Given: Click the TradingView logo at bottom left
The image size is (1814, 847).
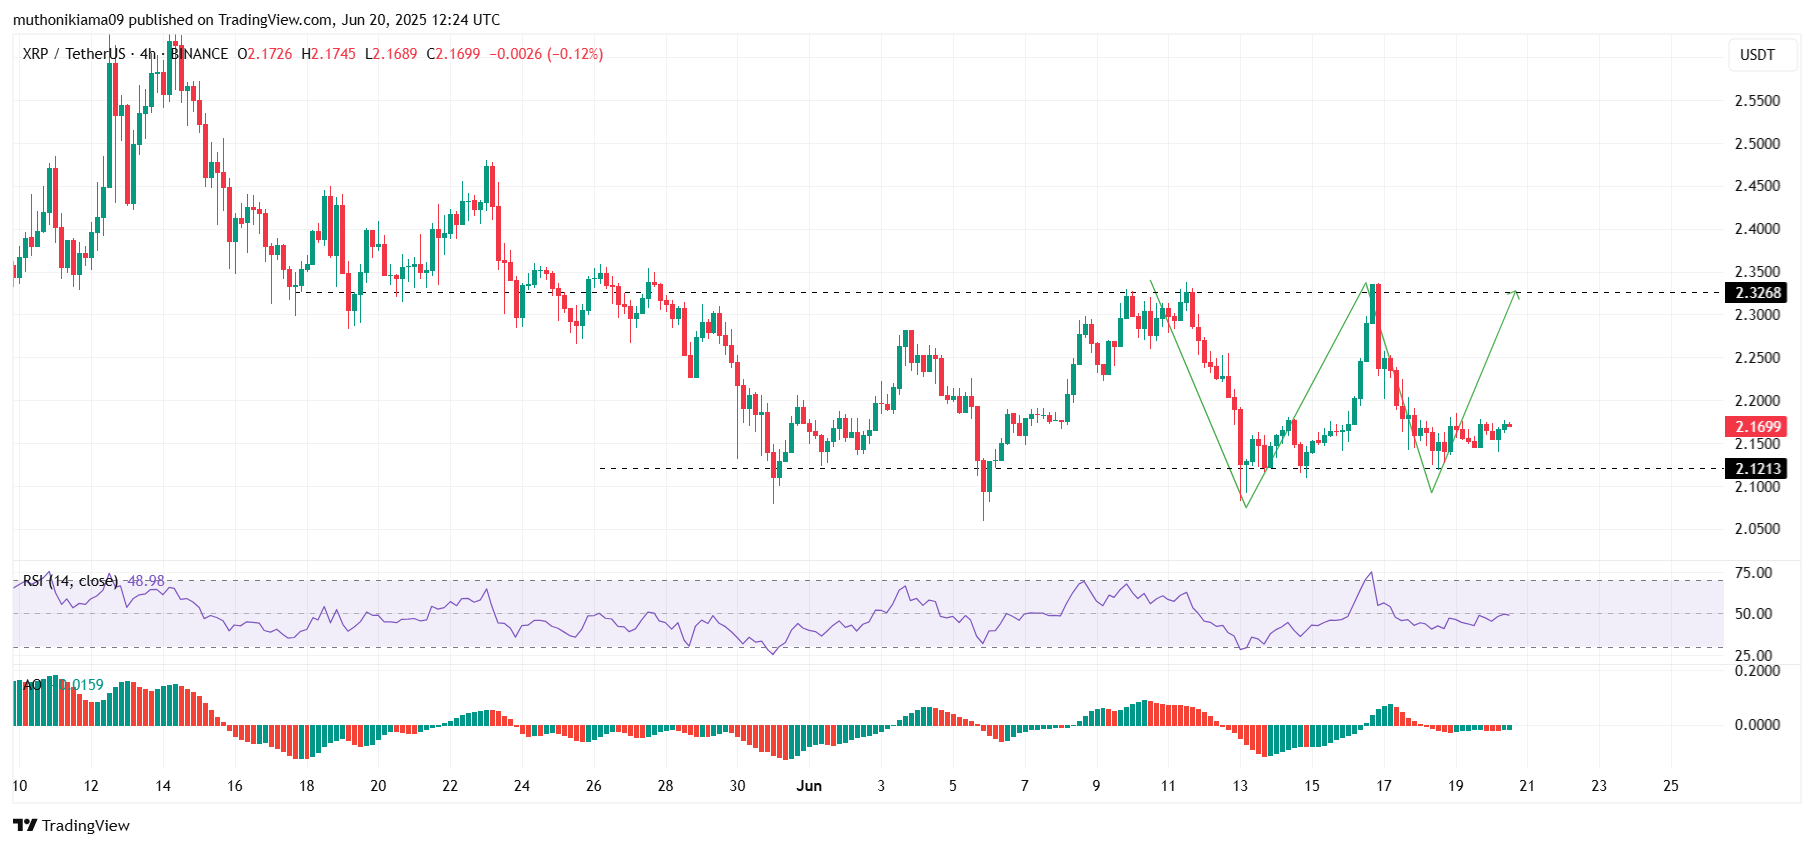Looking at the screenshot, I should (71, 825).
